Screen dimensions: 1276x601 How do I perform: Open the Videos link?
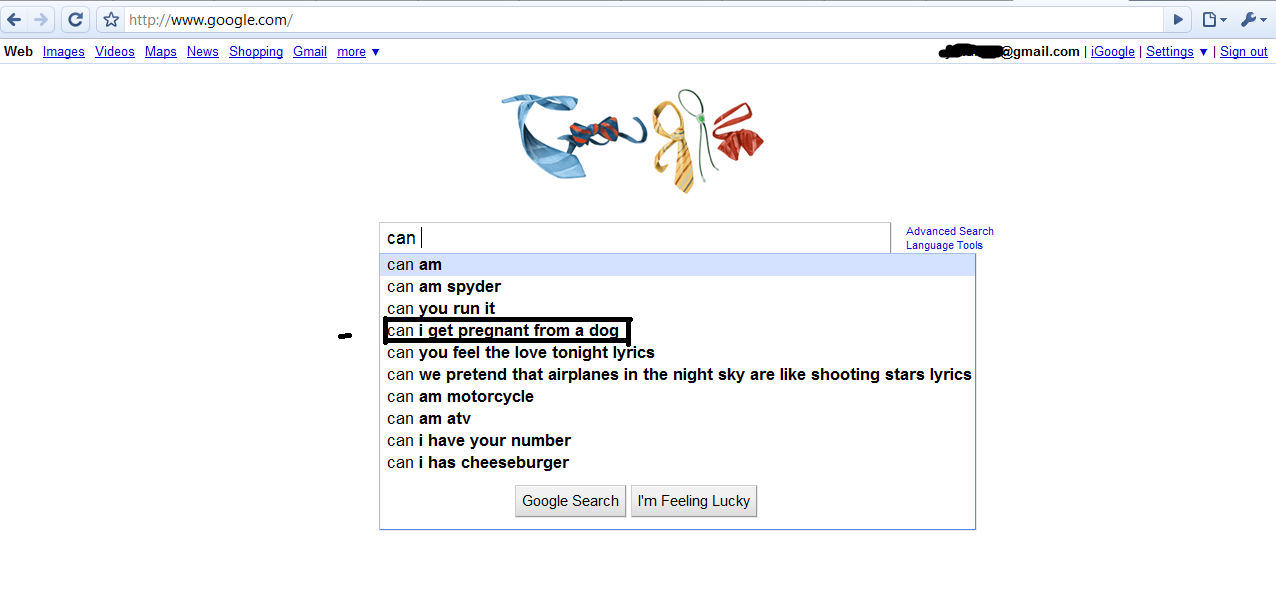tap(115, 52)
